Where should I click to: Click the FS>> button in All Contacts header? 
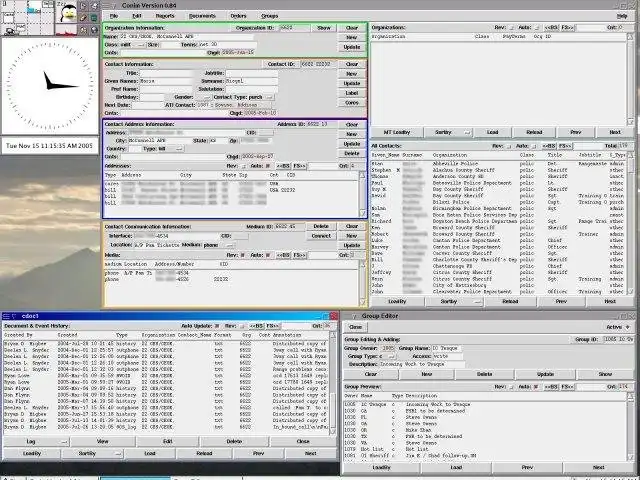565,146
